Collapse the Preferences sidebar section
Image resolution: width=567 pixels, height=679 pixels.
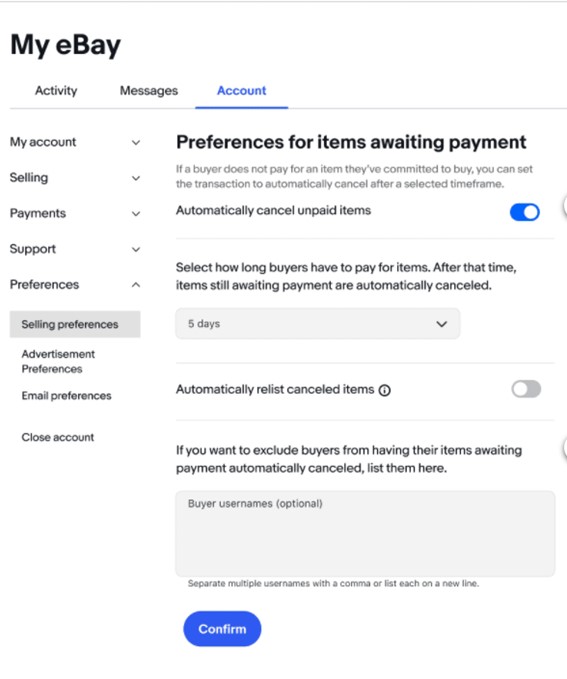pos(75,285)
